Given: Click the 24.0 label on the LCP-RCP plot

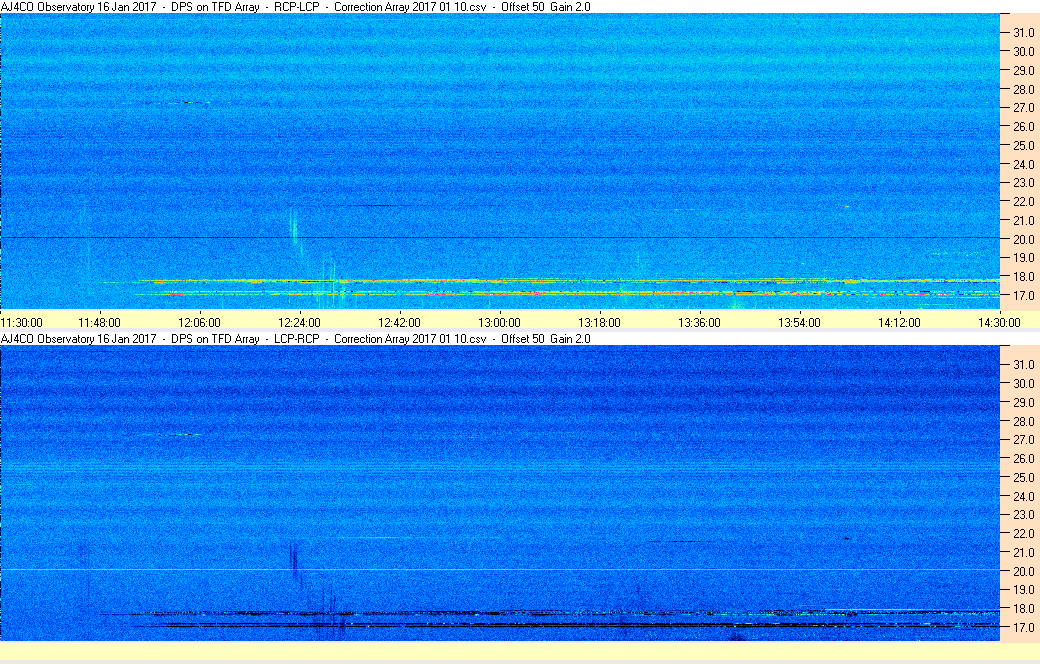Looking at the screenshot, I should point(1023,496).
